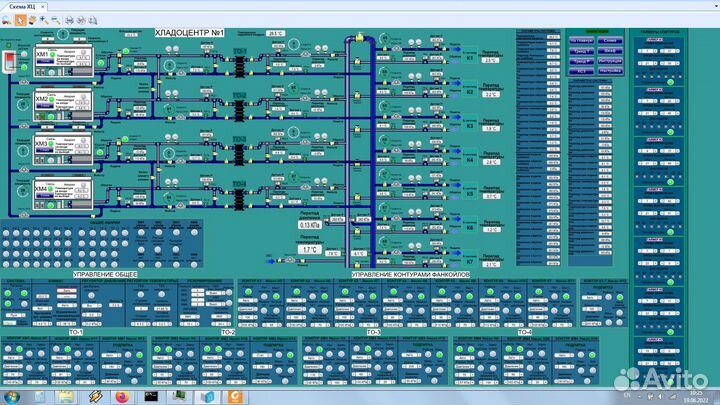Screen dimensions: 720x405
Task: Open the Windows Start menu
Action: pos(13,396)
